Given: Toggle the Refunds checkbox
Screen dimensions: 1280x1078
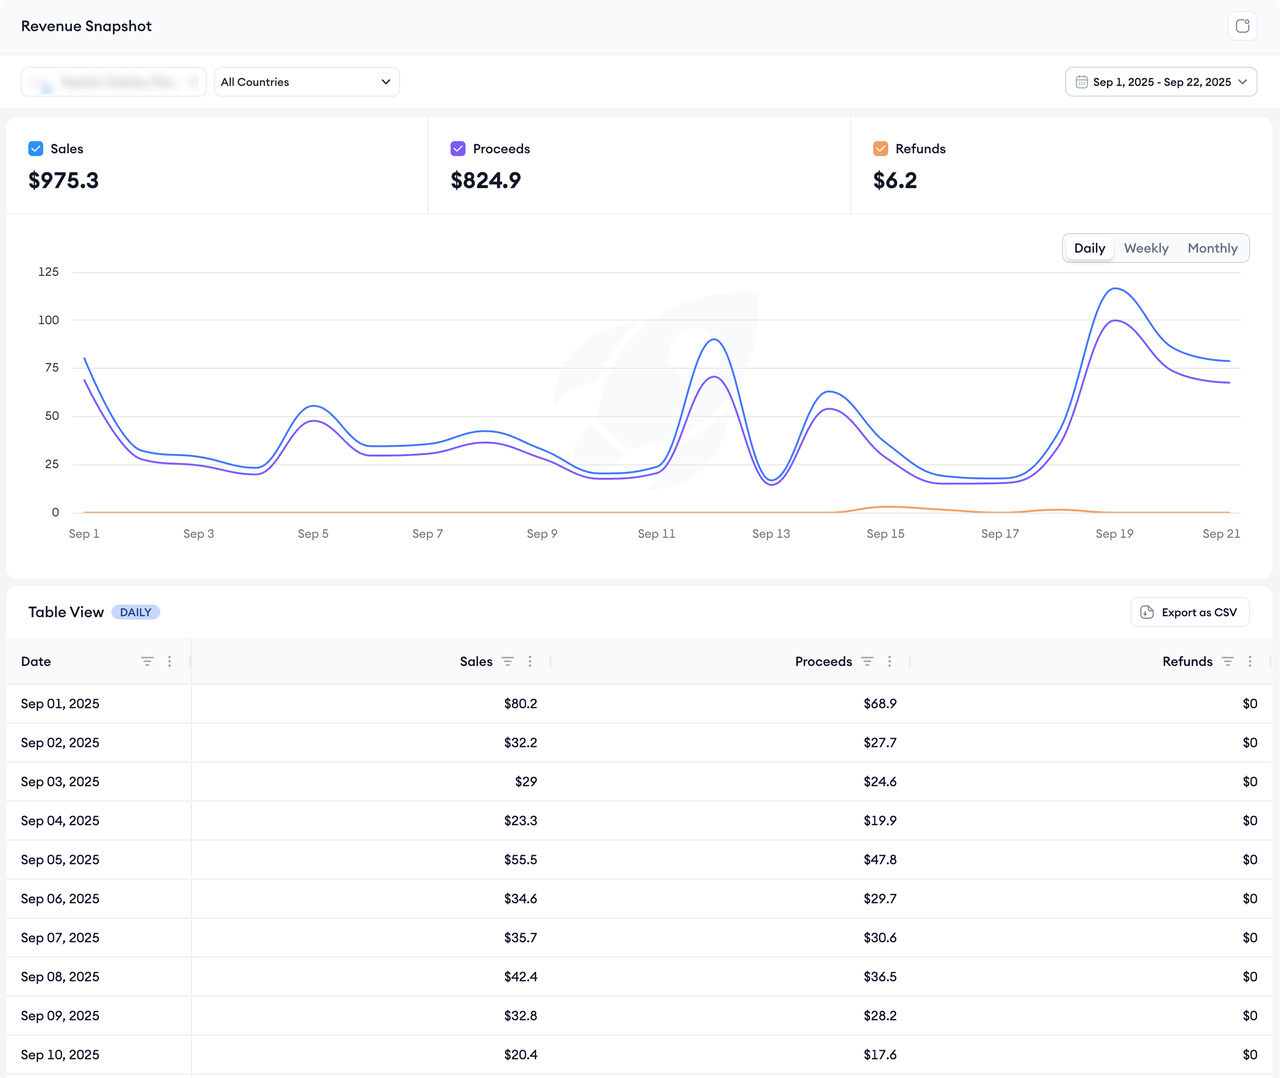Looking at the screenshot, I should (x=881, y=149).
